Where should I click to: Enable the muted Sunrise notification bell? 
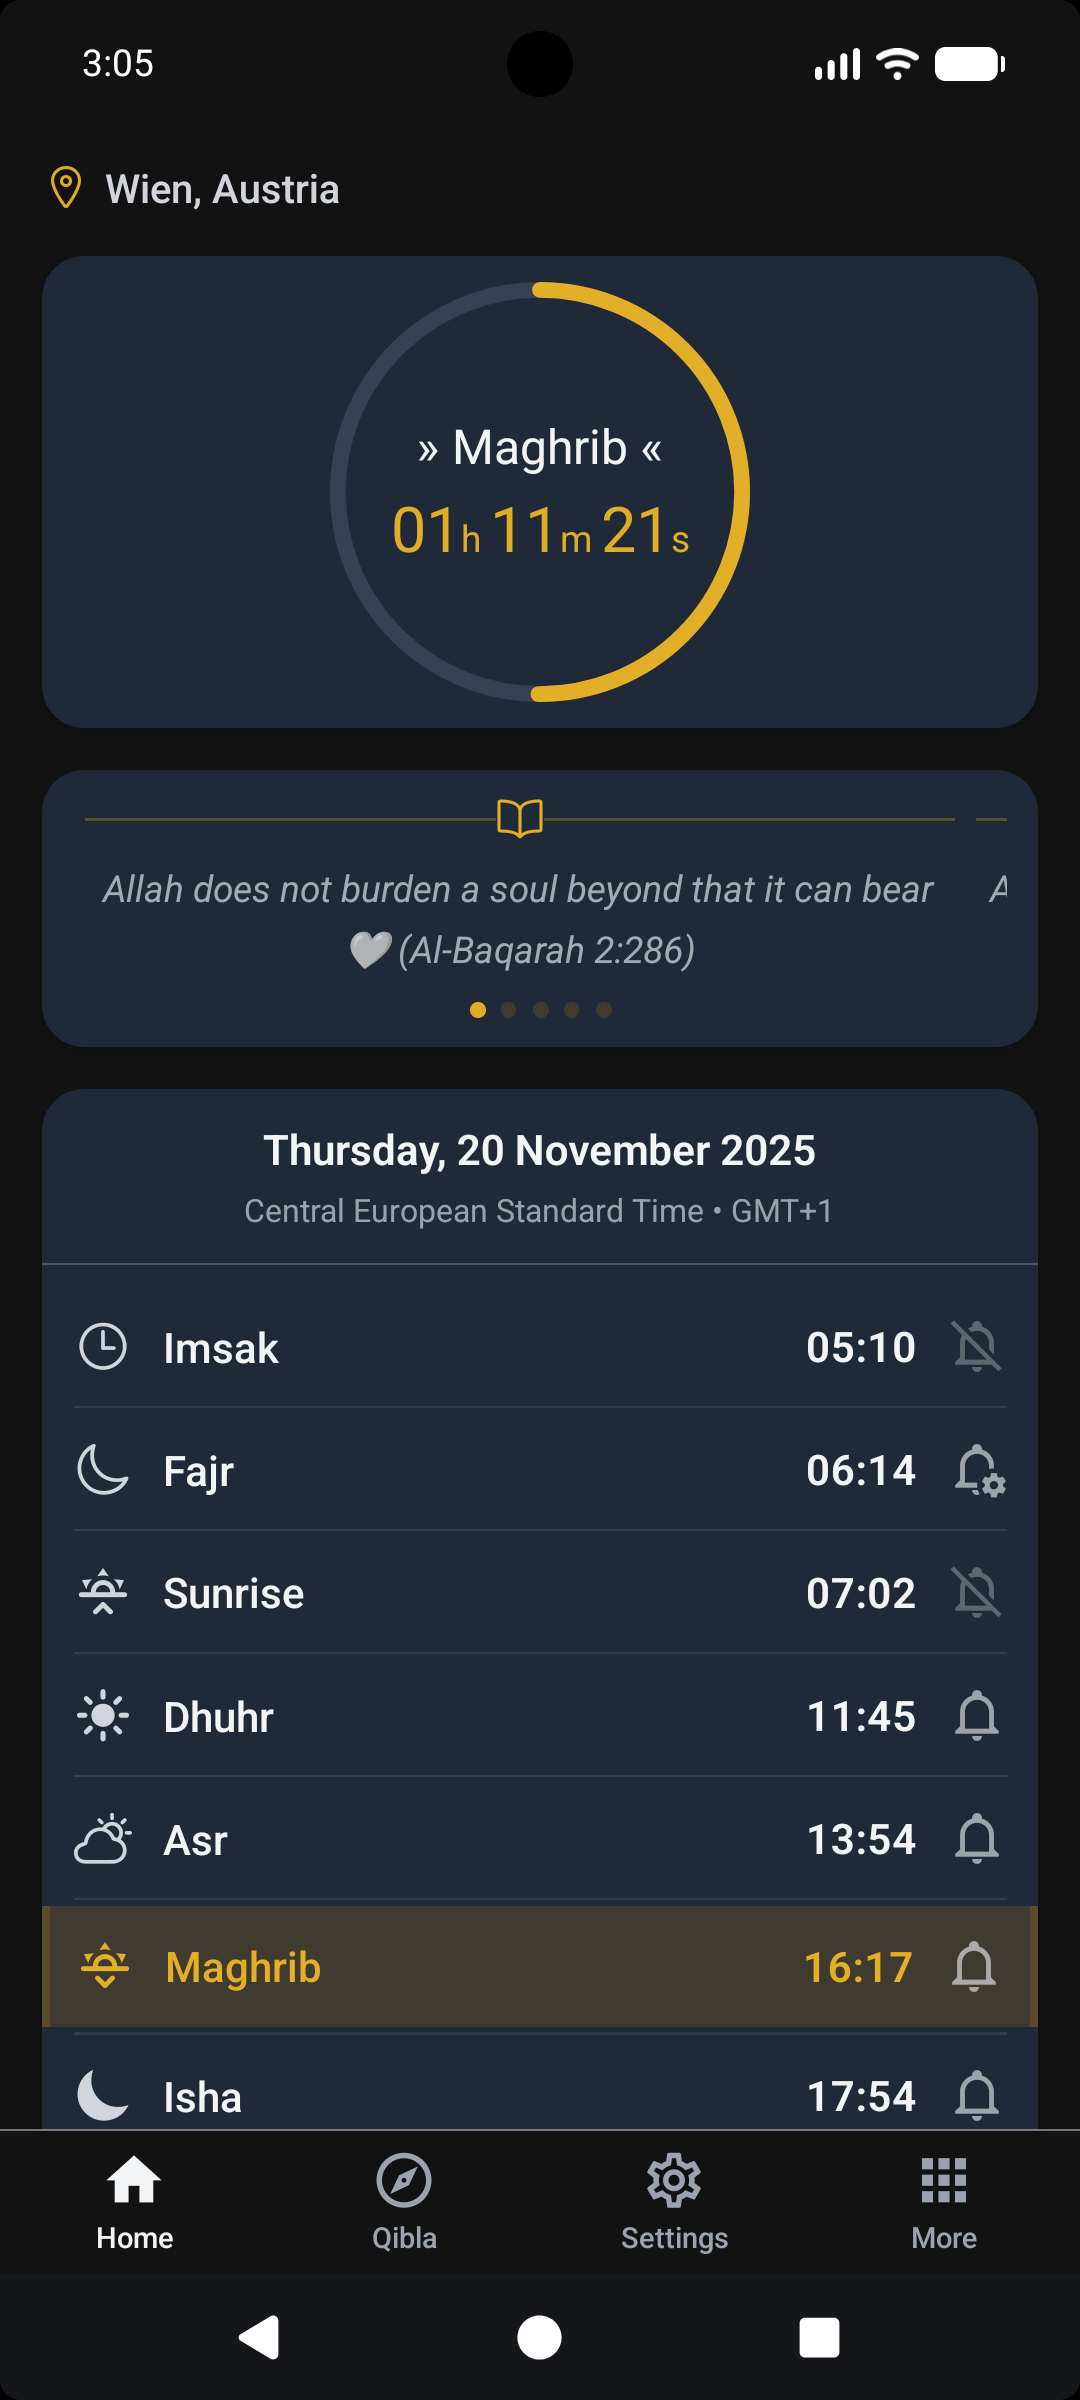tap(976, 1593)
